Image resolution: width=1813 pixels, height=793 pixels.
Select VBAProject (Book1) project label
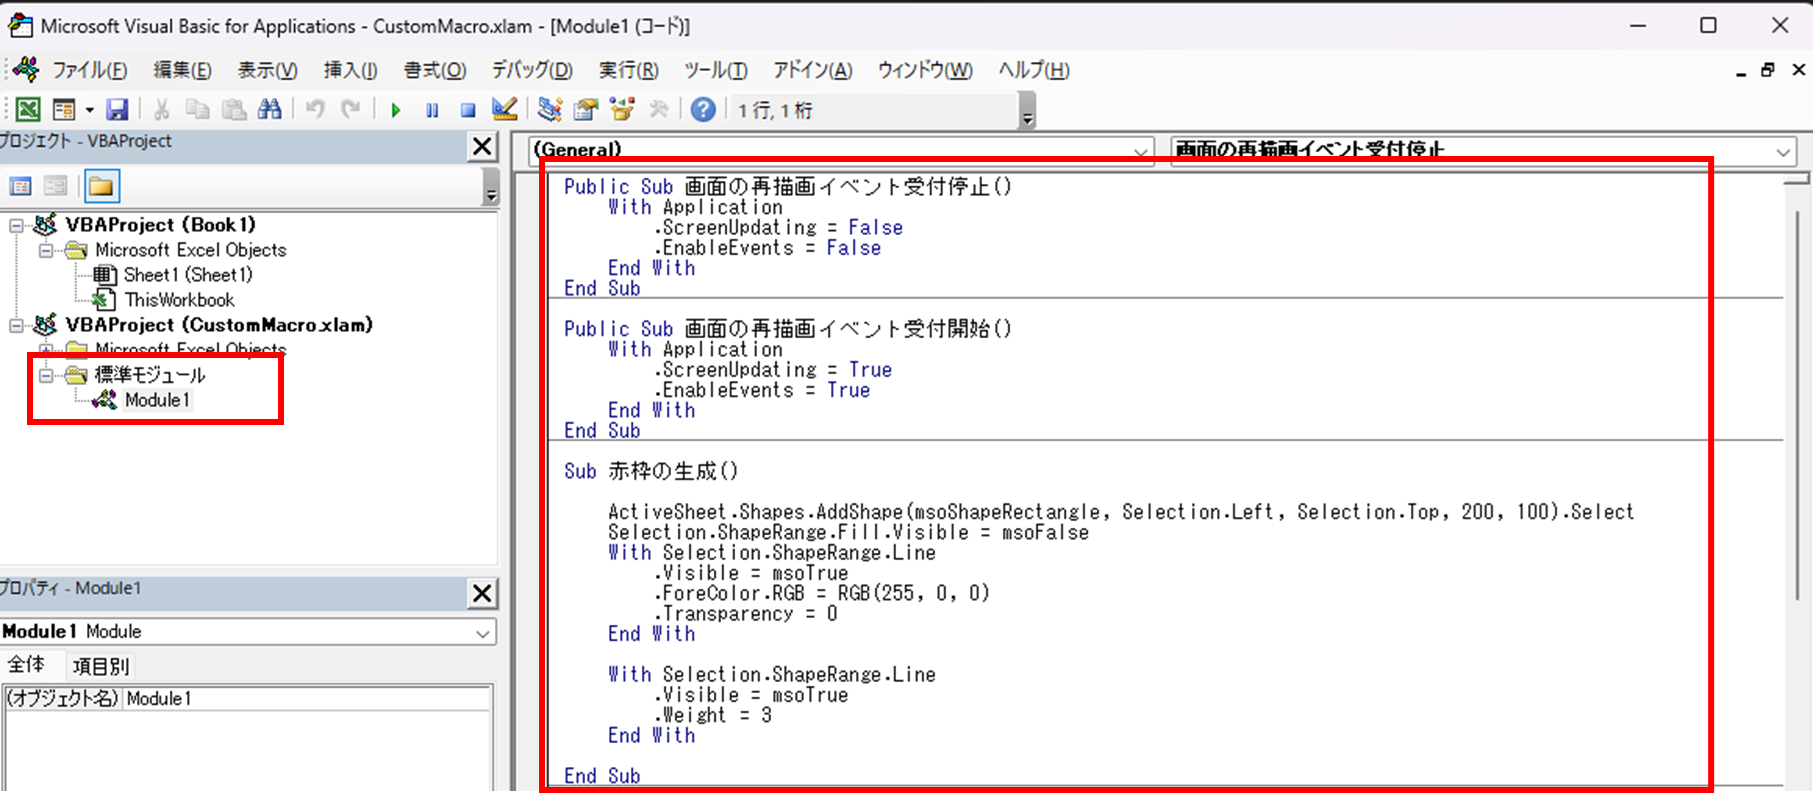click(x=160, y=225)
